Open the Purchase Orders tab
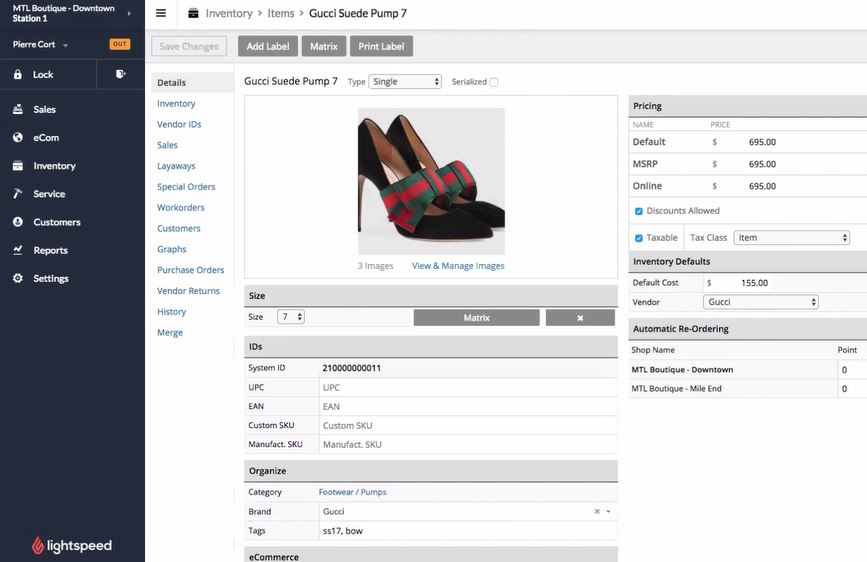The image size is (867, 562). tap(190, 270)
